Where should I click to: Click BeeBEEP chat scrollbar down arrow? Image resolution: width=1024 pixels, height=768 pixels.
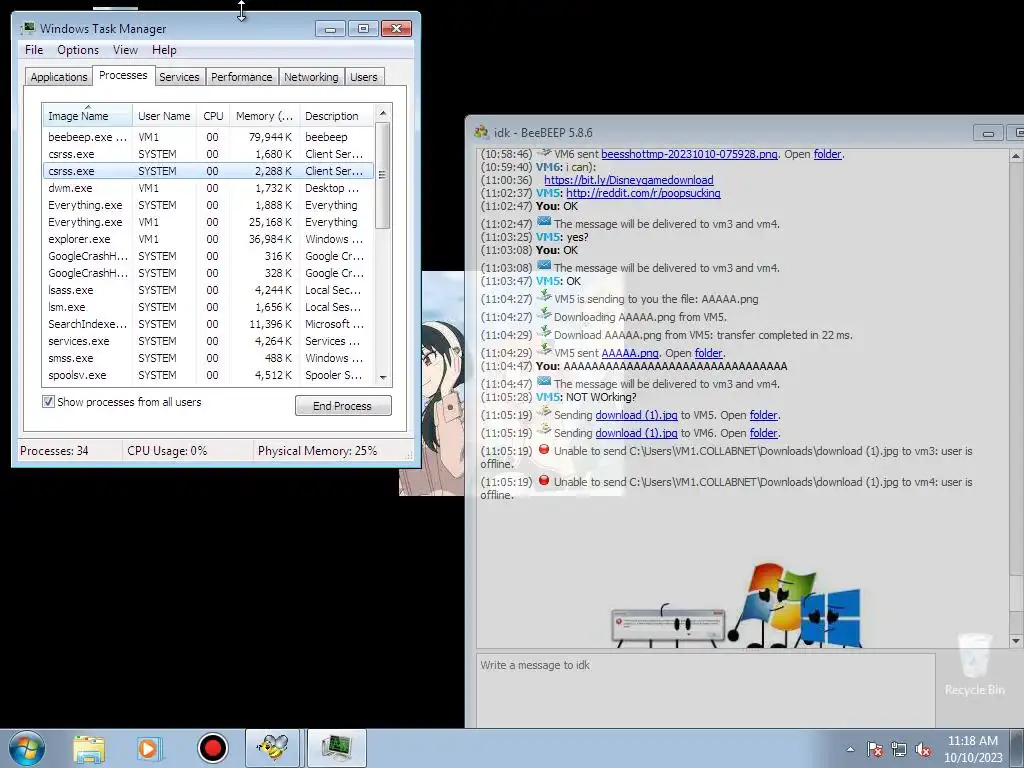tap(1016, 641)
